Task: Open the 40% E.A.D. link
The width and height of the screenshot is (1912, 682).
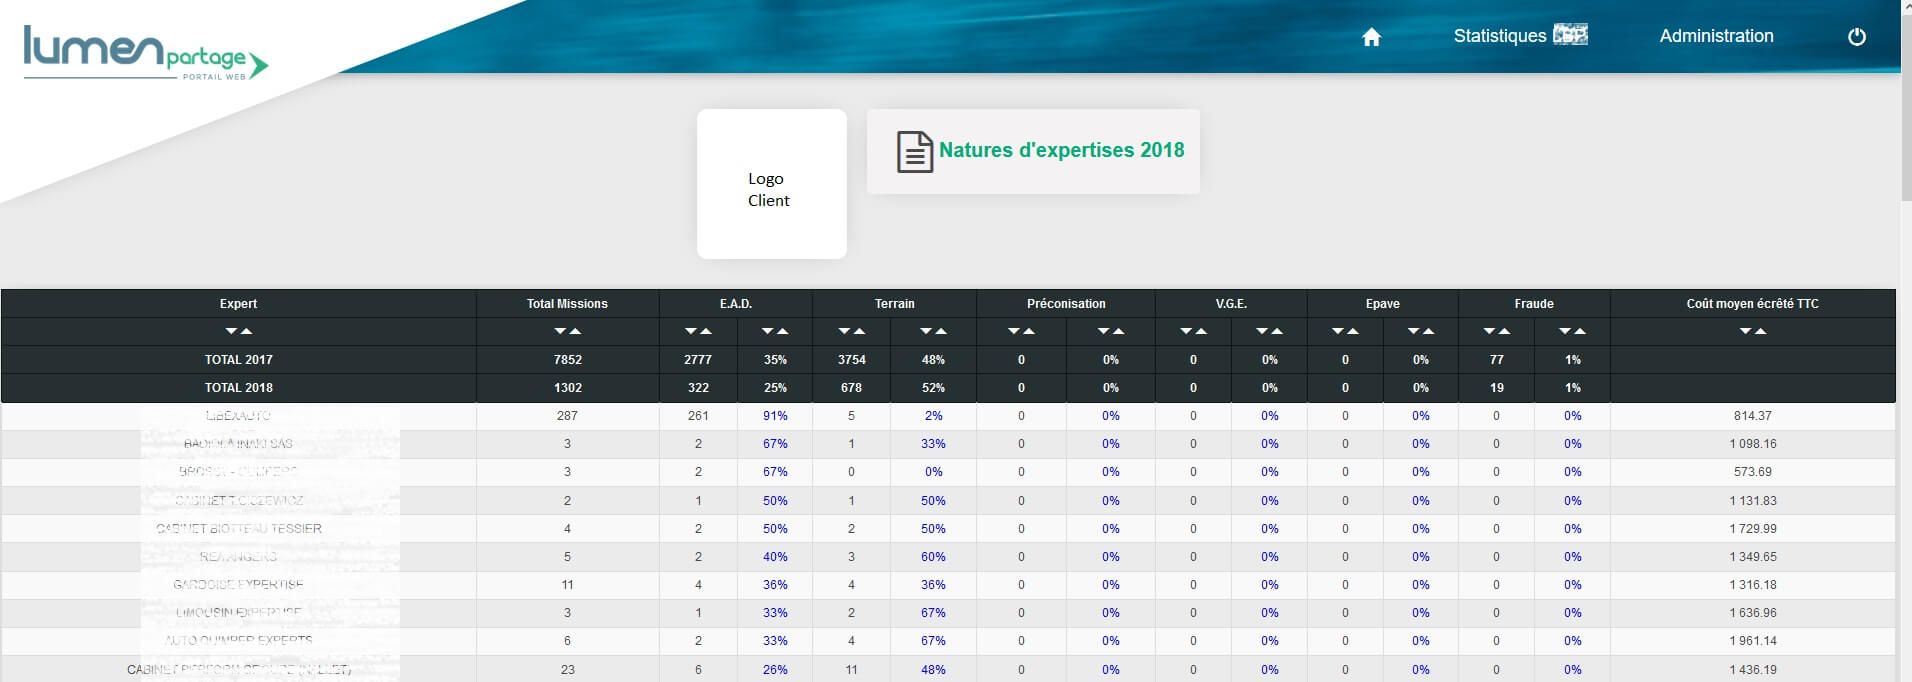Action: [775, 557]
